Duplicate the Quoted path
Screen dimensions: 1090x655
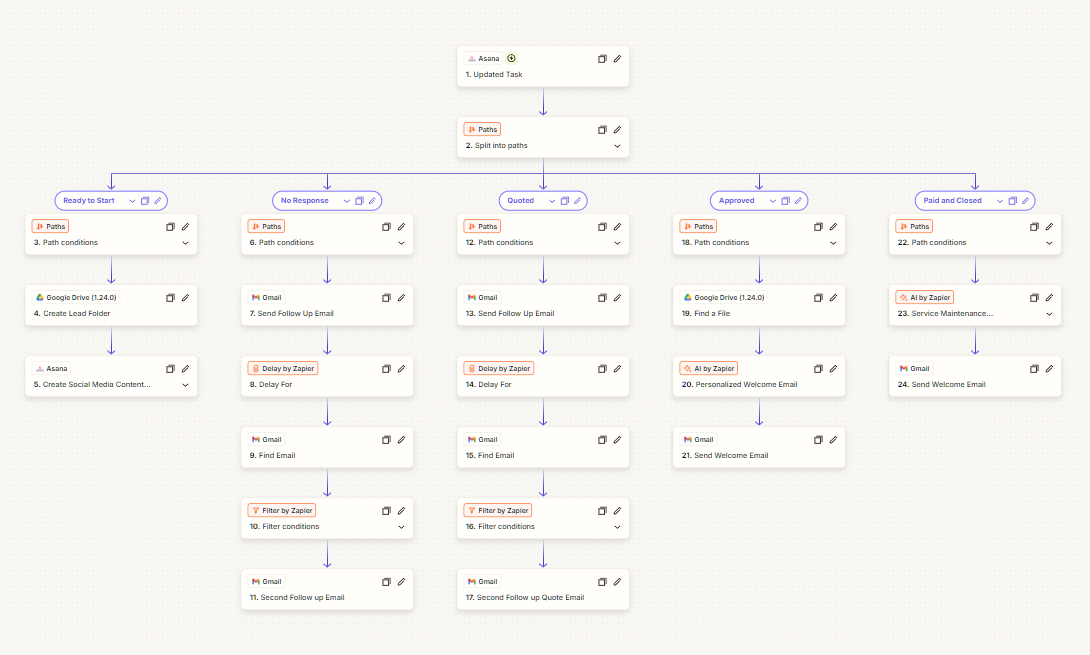pyautogui.click(x=564, y=201)
